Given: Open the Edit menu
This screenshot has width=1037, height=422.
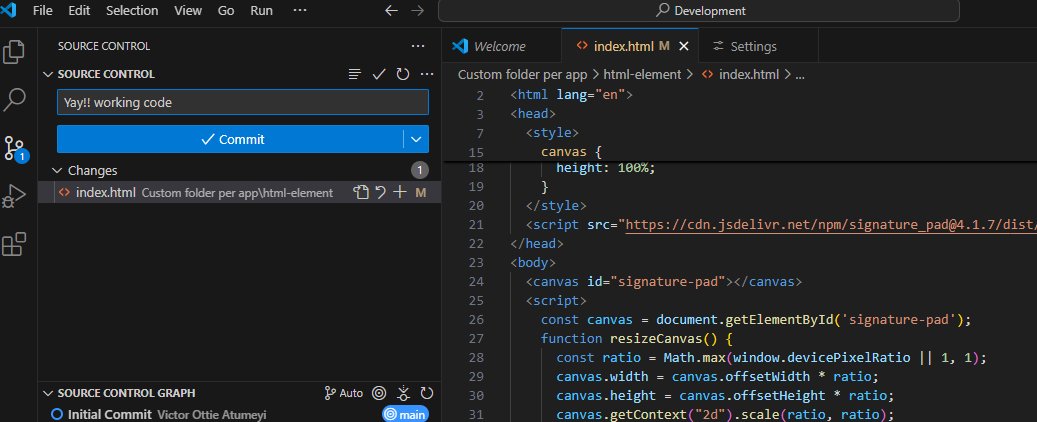Looking at the screenshot, I should pos(79,11).
